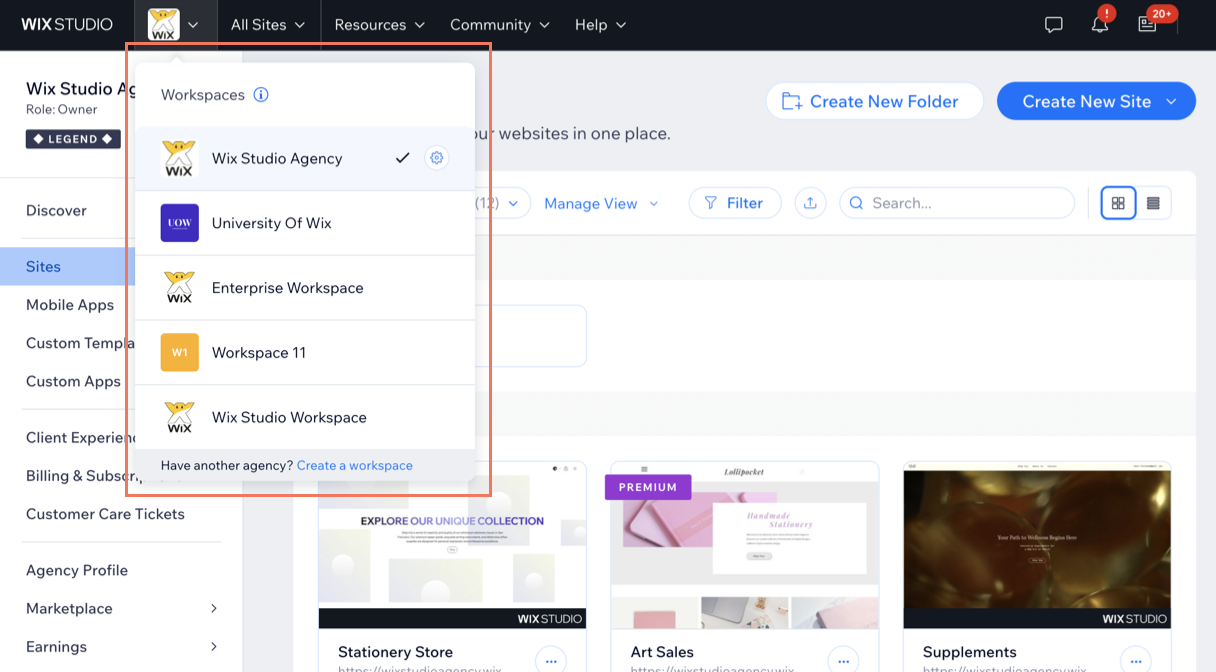
Task: Click the Workspaces info icon
Action: click(261, 95)
